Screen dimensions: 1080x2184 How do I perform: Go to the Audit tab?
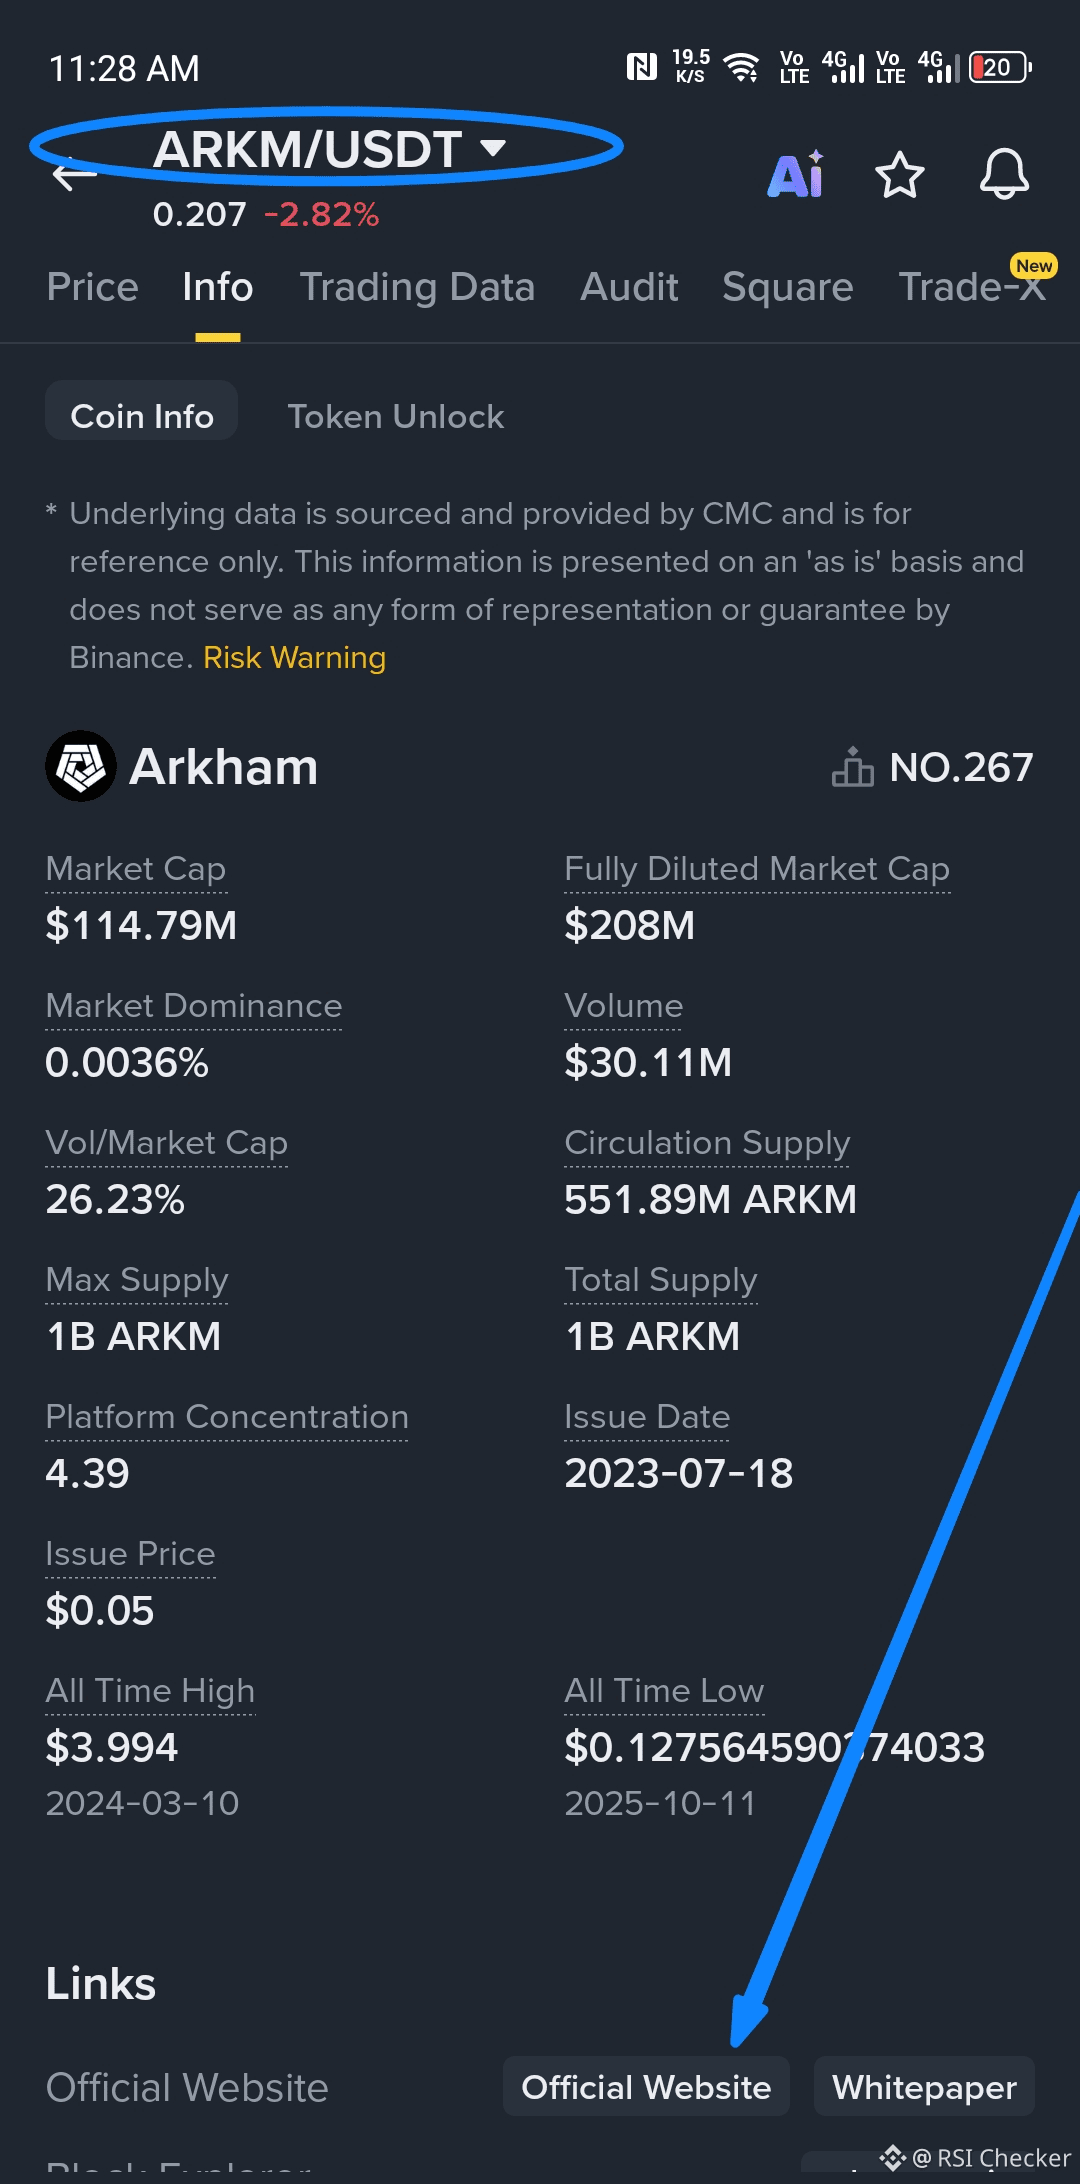pos(629,287)
